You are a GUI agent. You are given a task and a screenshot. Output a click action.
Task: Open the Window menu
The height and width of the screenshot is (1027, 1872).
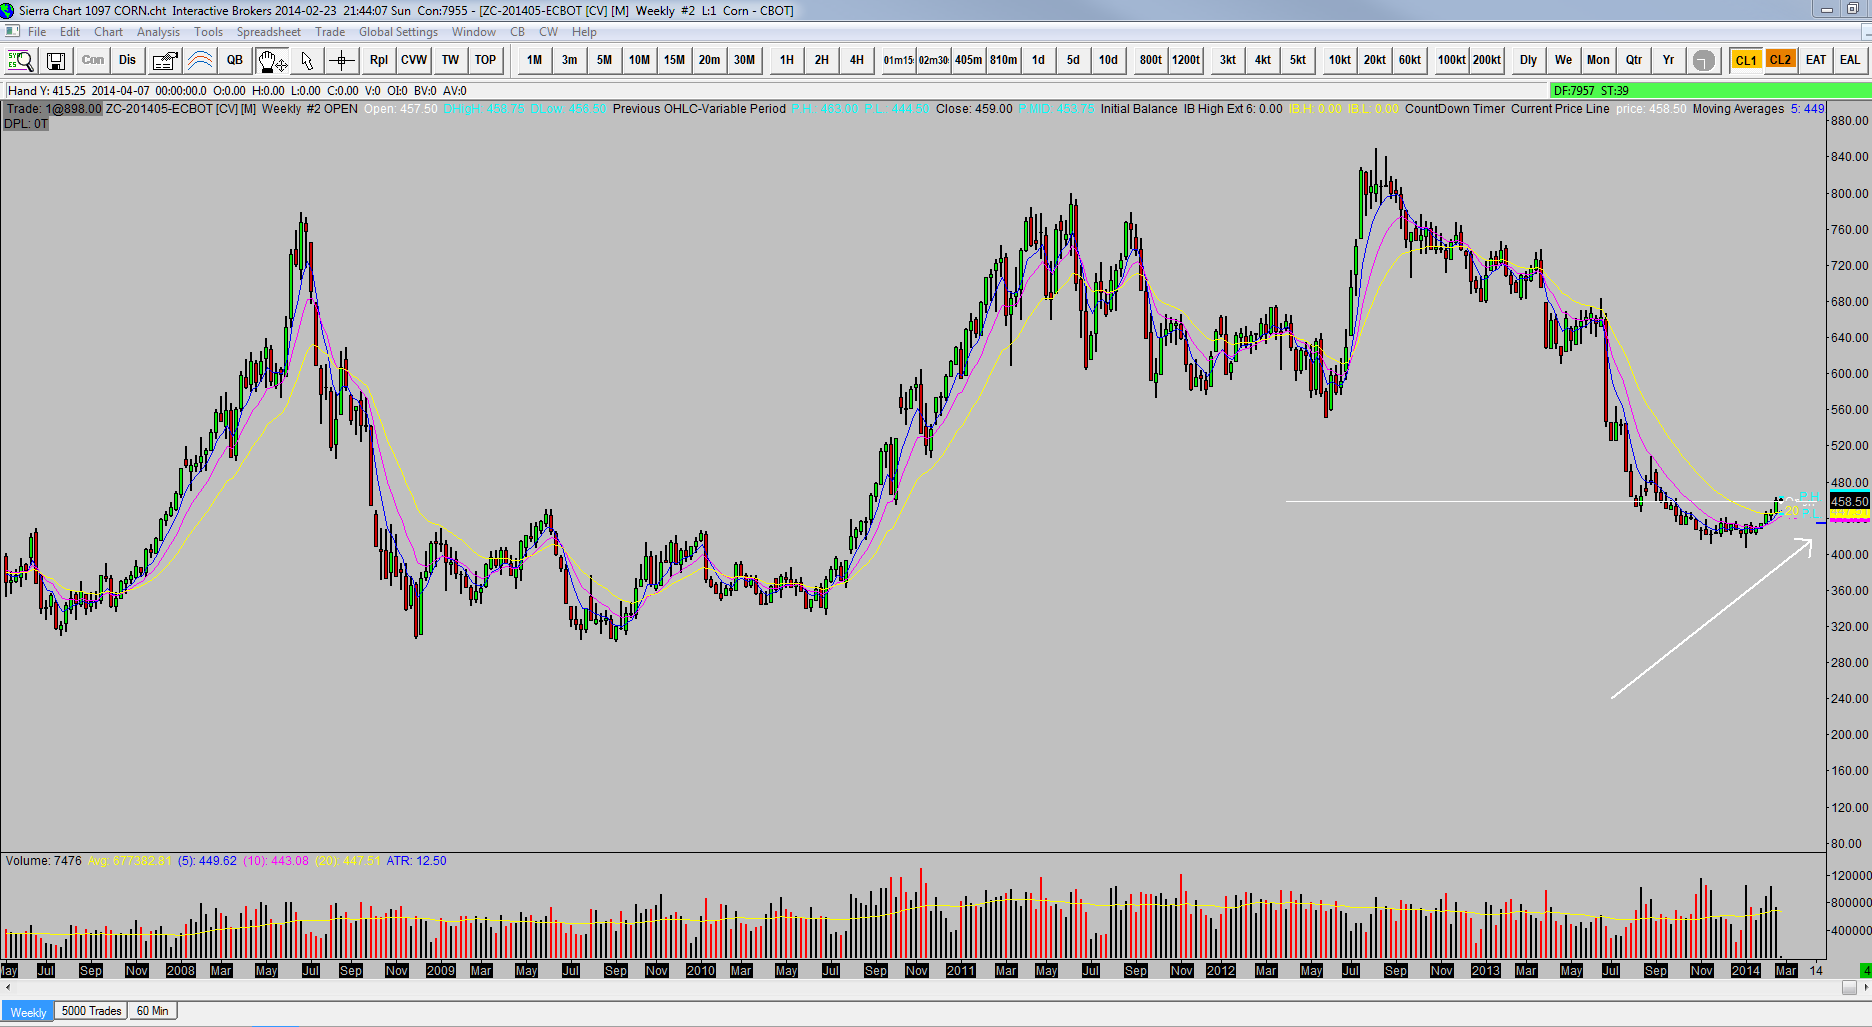[474, 32]
